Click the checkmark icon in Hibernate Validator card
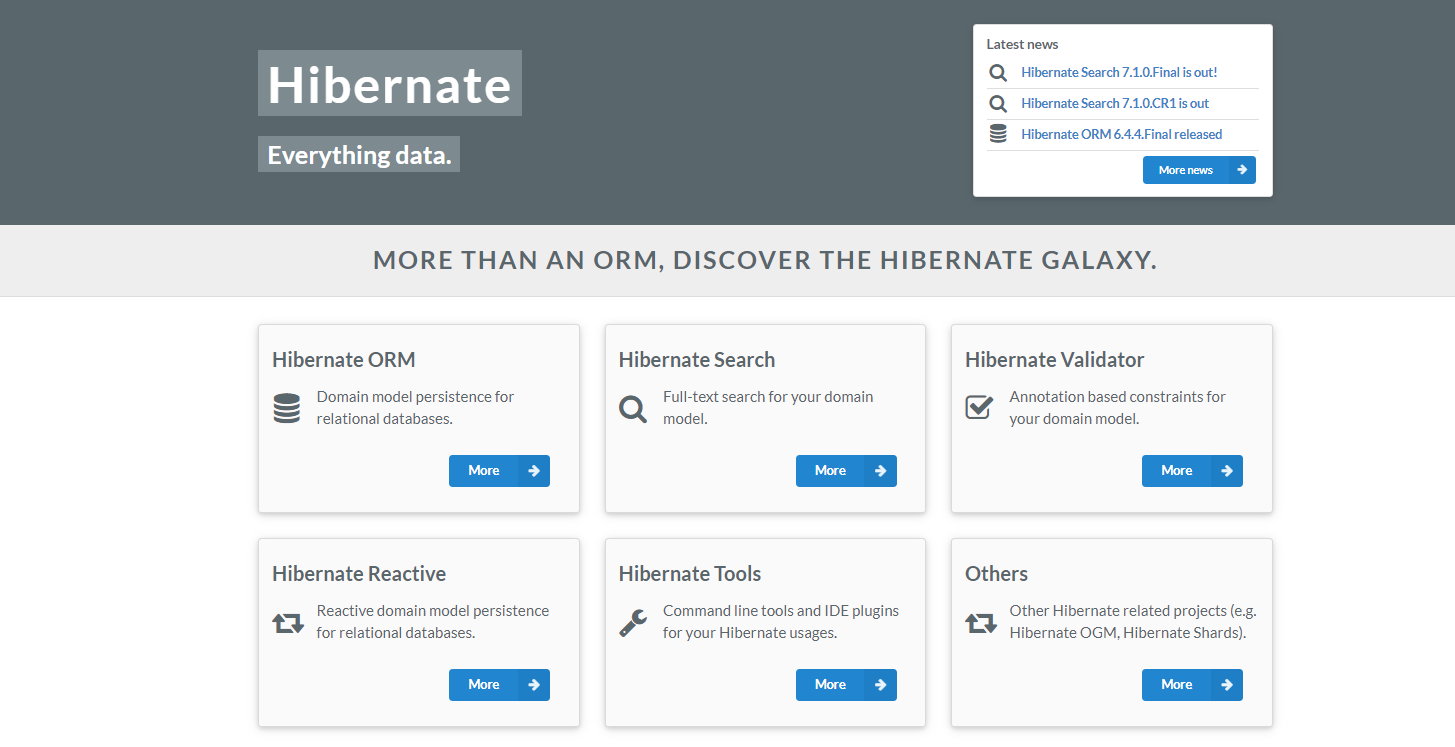Image resolution: width=1455 pixels, height=747 pixels. [979, 408]
